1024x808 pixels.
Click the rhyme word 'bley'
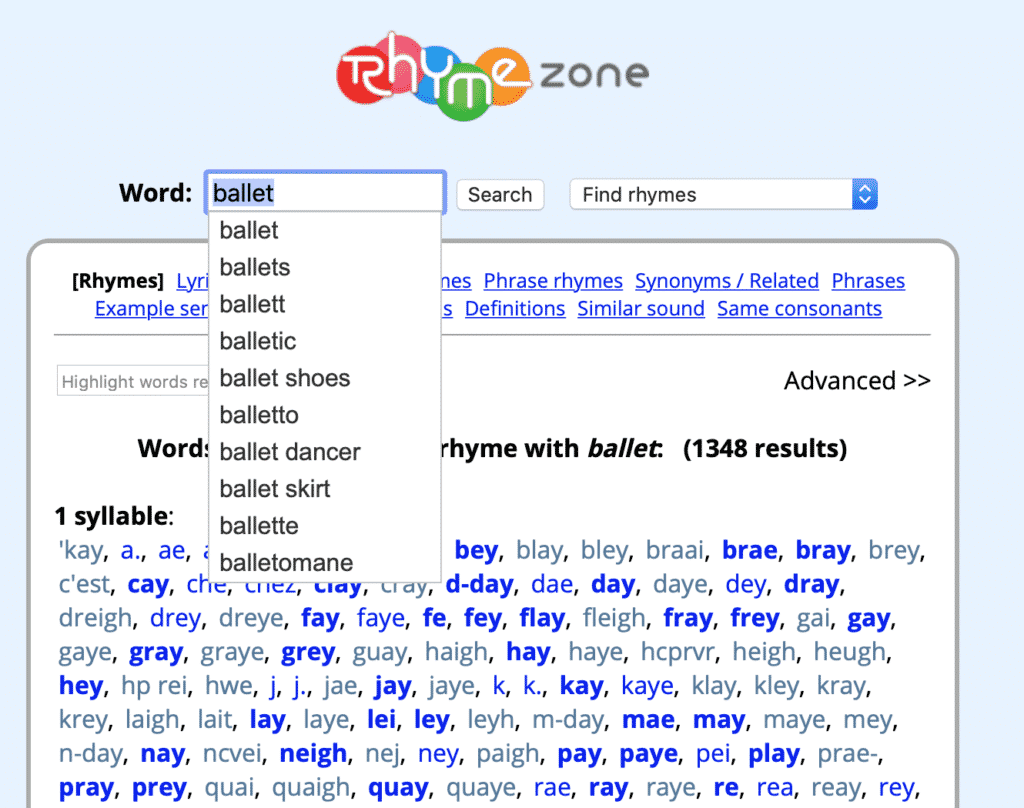(x=604, y=551)
